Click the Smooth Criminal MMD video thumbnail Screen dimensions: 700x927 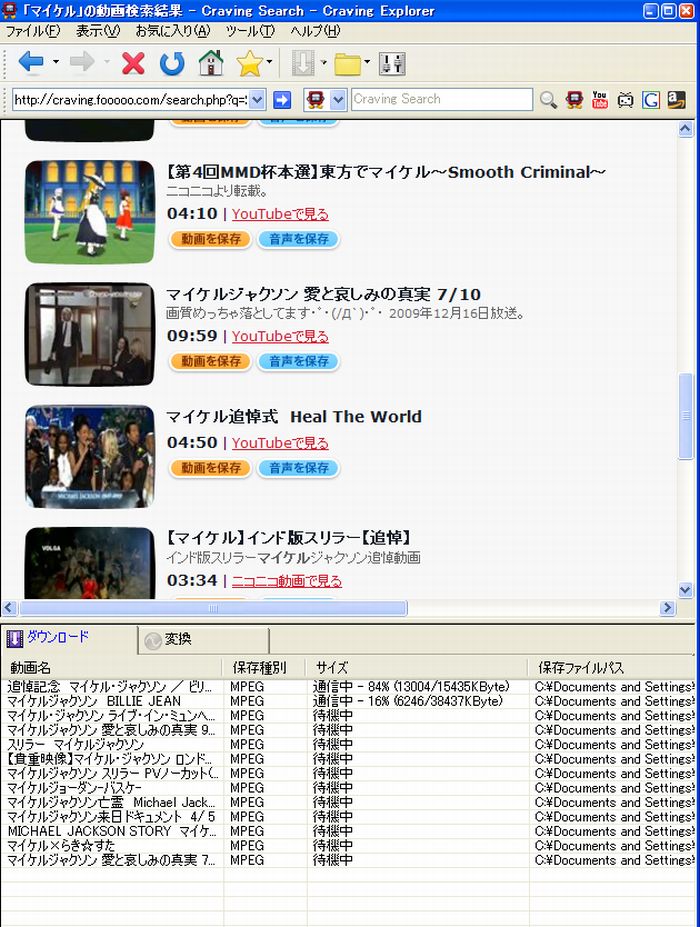tap(90, 211)
